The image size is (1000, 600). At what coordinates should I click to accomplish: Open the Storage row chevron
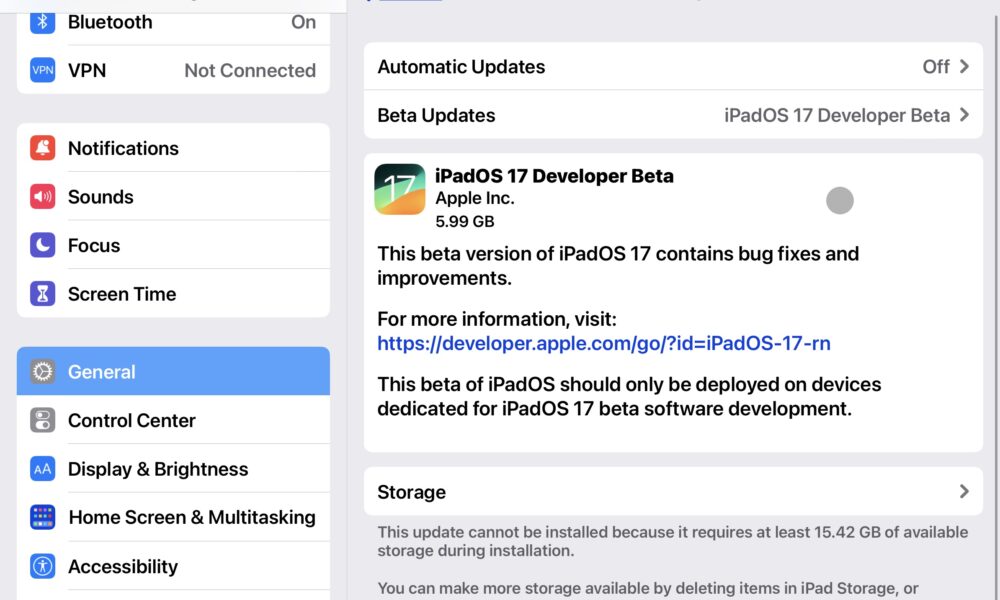tap(964, 492)
